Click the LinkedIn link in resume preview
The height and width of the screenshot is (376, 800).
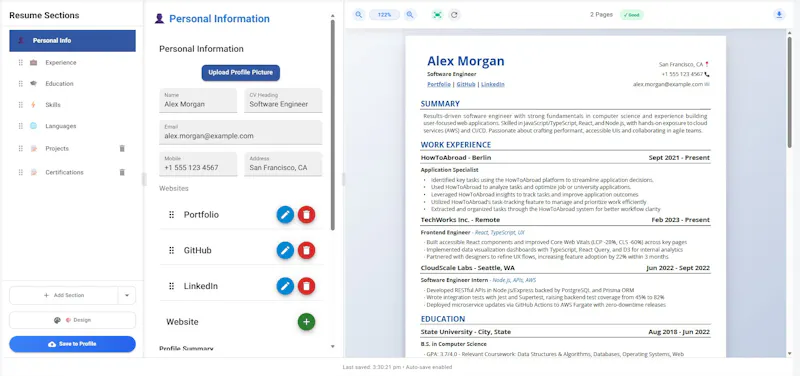click(493, 84)
